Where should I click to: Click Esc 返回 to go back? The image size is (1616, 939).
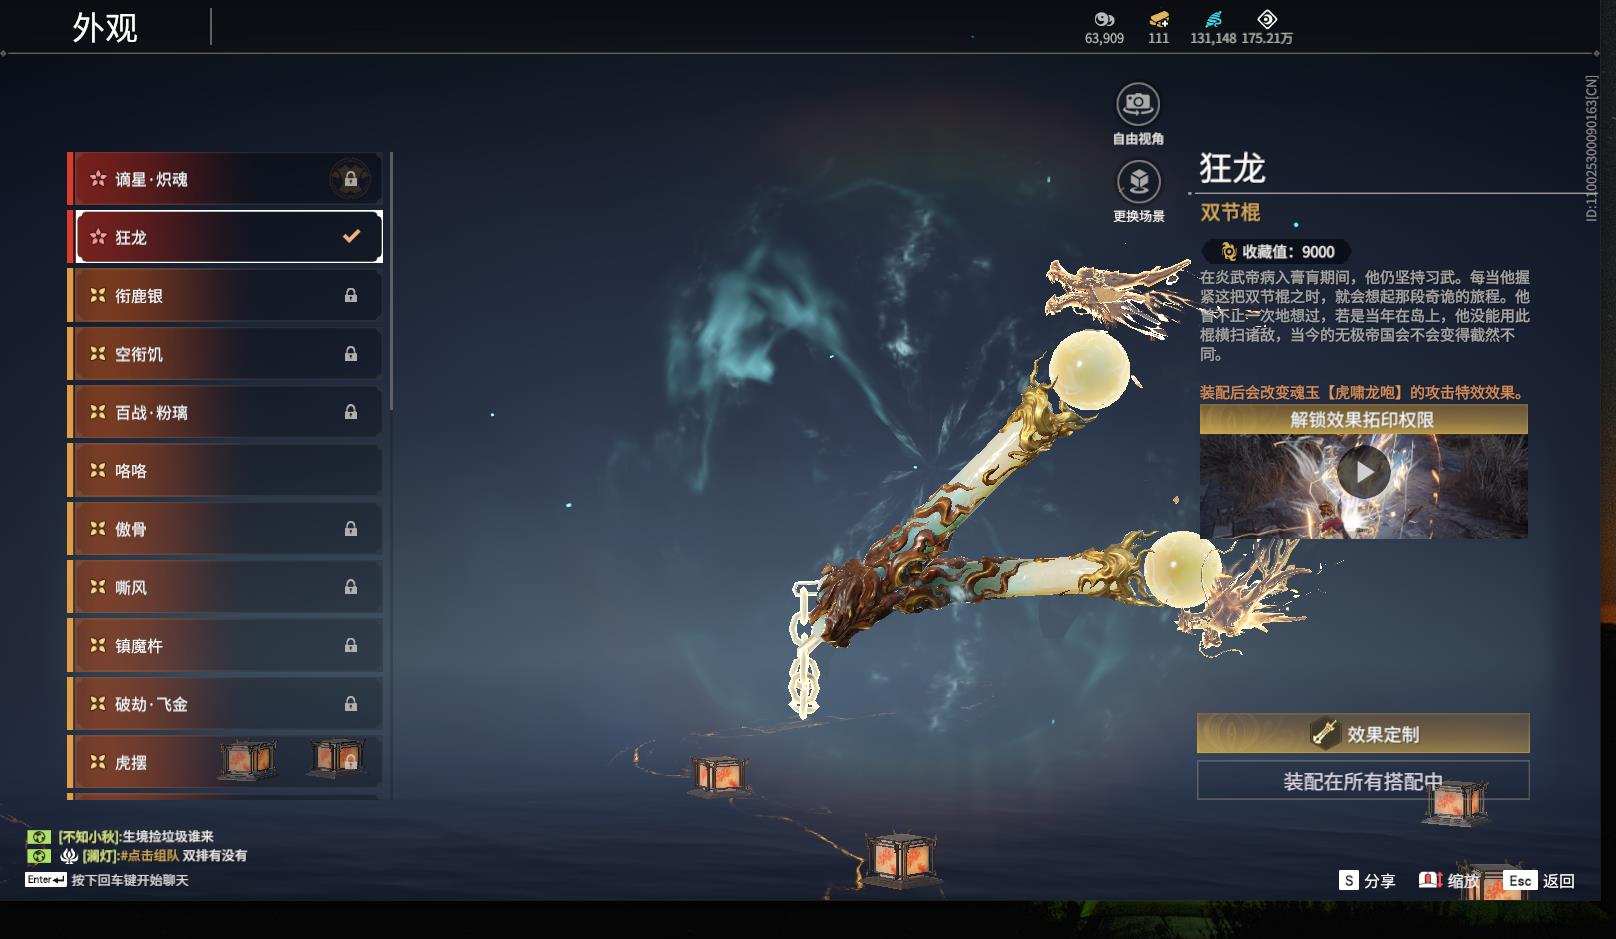[1539, 880]
